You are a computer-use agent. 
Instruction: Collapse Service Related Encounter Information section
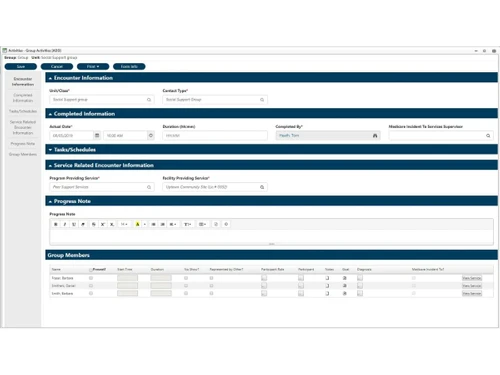[x=271, y=165]
